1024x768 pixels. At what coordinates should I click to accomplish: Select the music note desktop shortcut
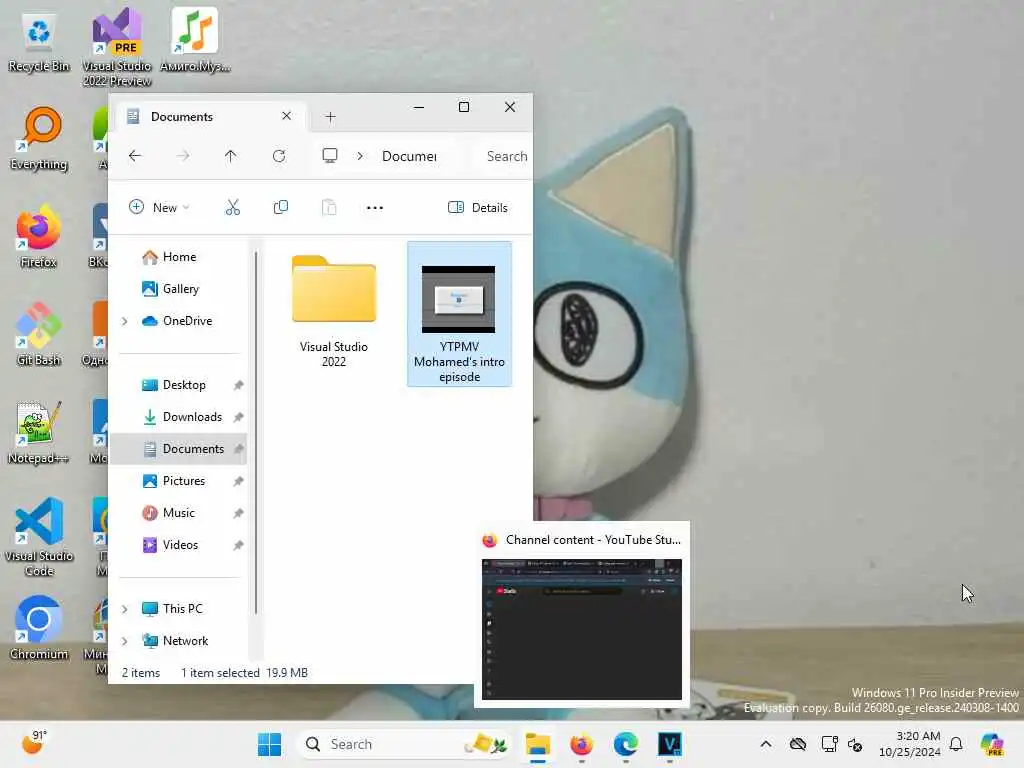coord(195,40)
